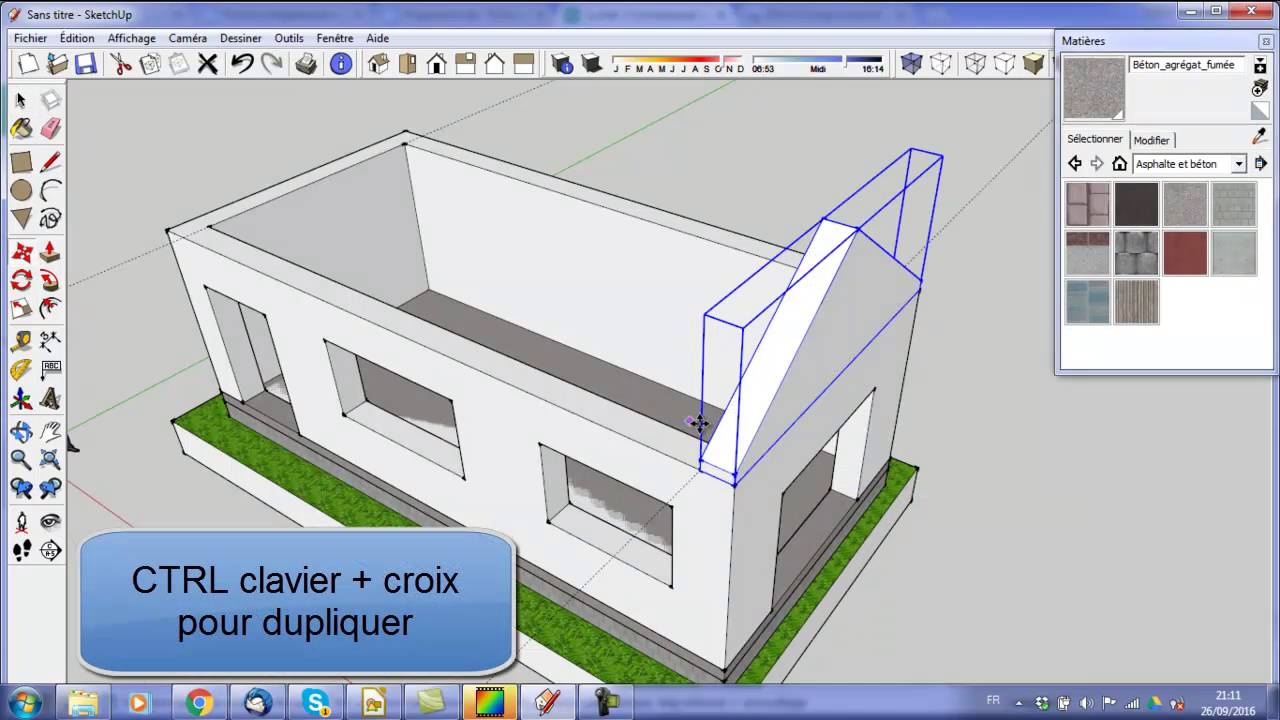Select the Scale tool

21,309
